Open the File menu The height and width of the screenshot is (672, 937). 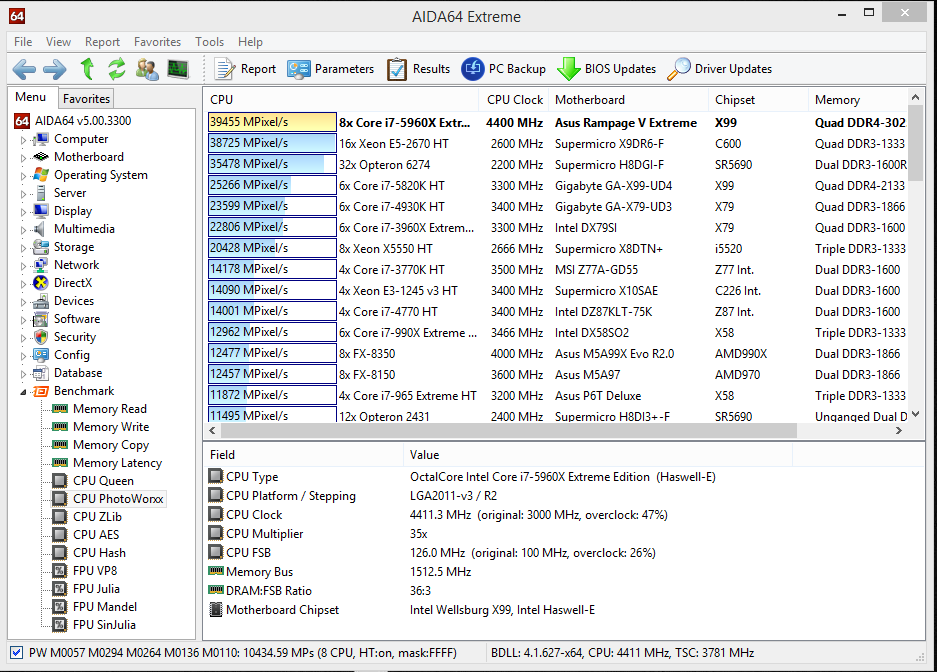23,42
